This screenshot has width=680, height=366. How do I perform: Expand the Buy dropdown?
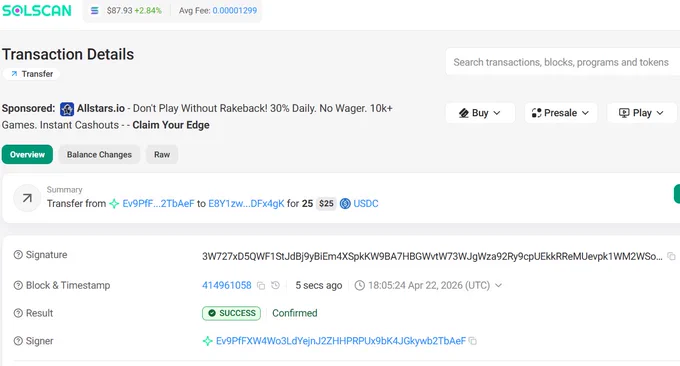[x=480, y=113]
